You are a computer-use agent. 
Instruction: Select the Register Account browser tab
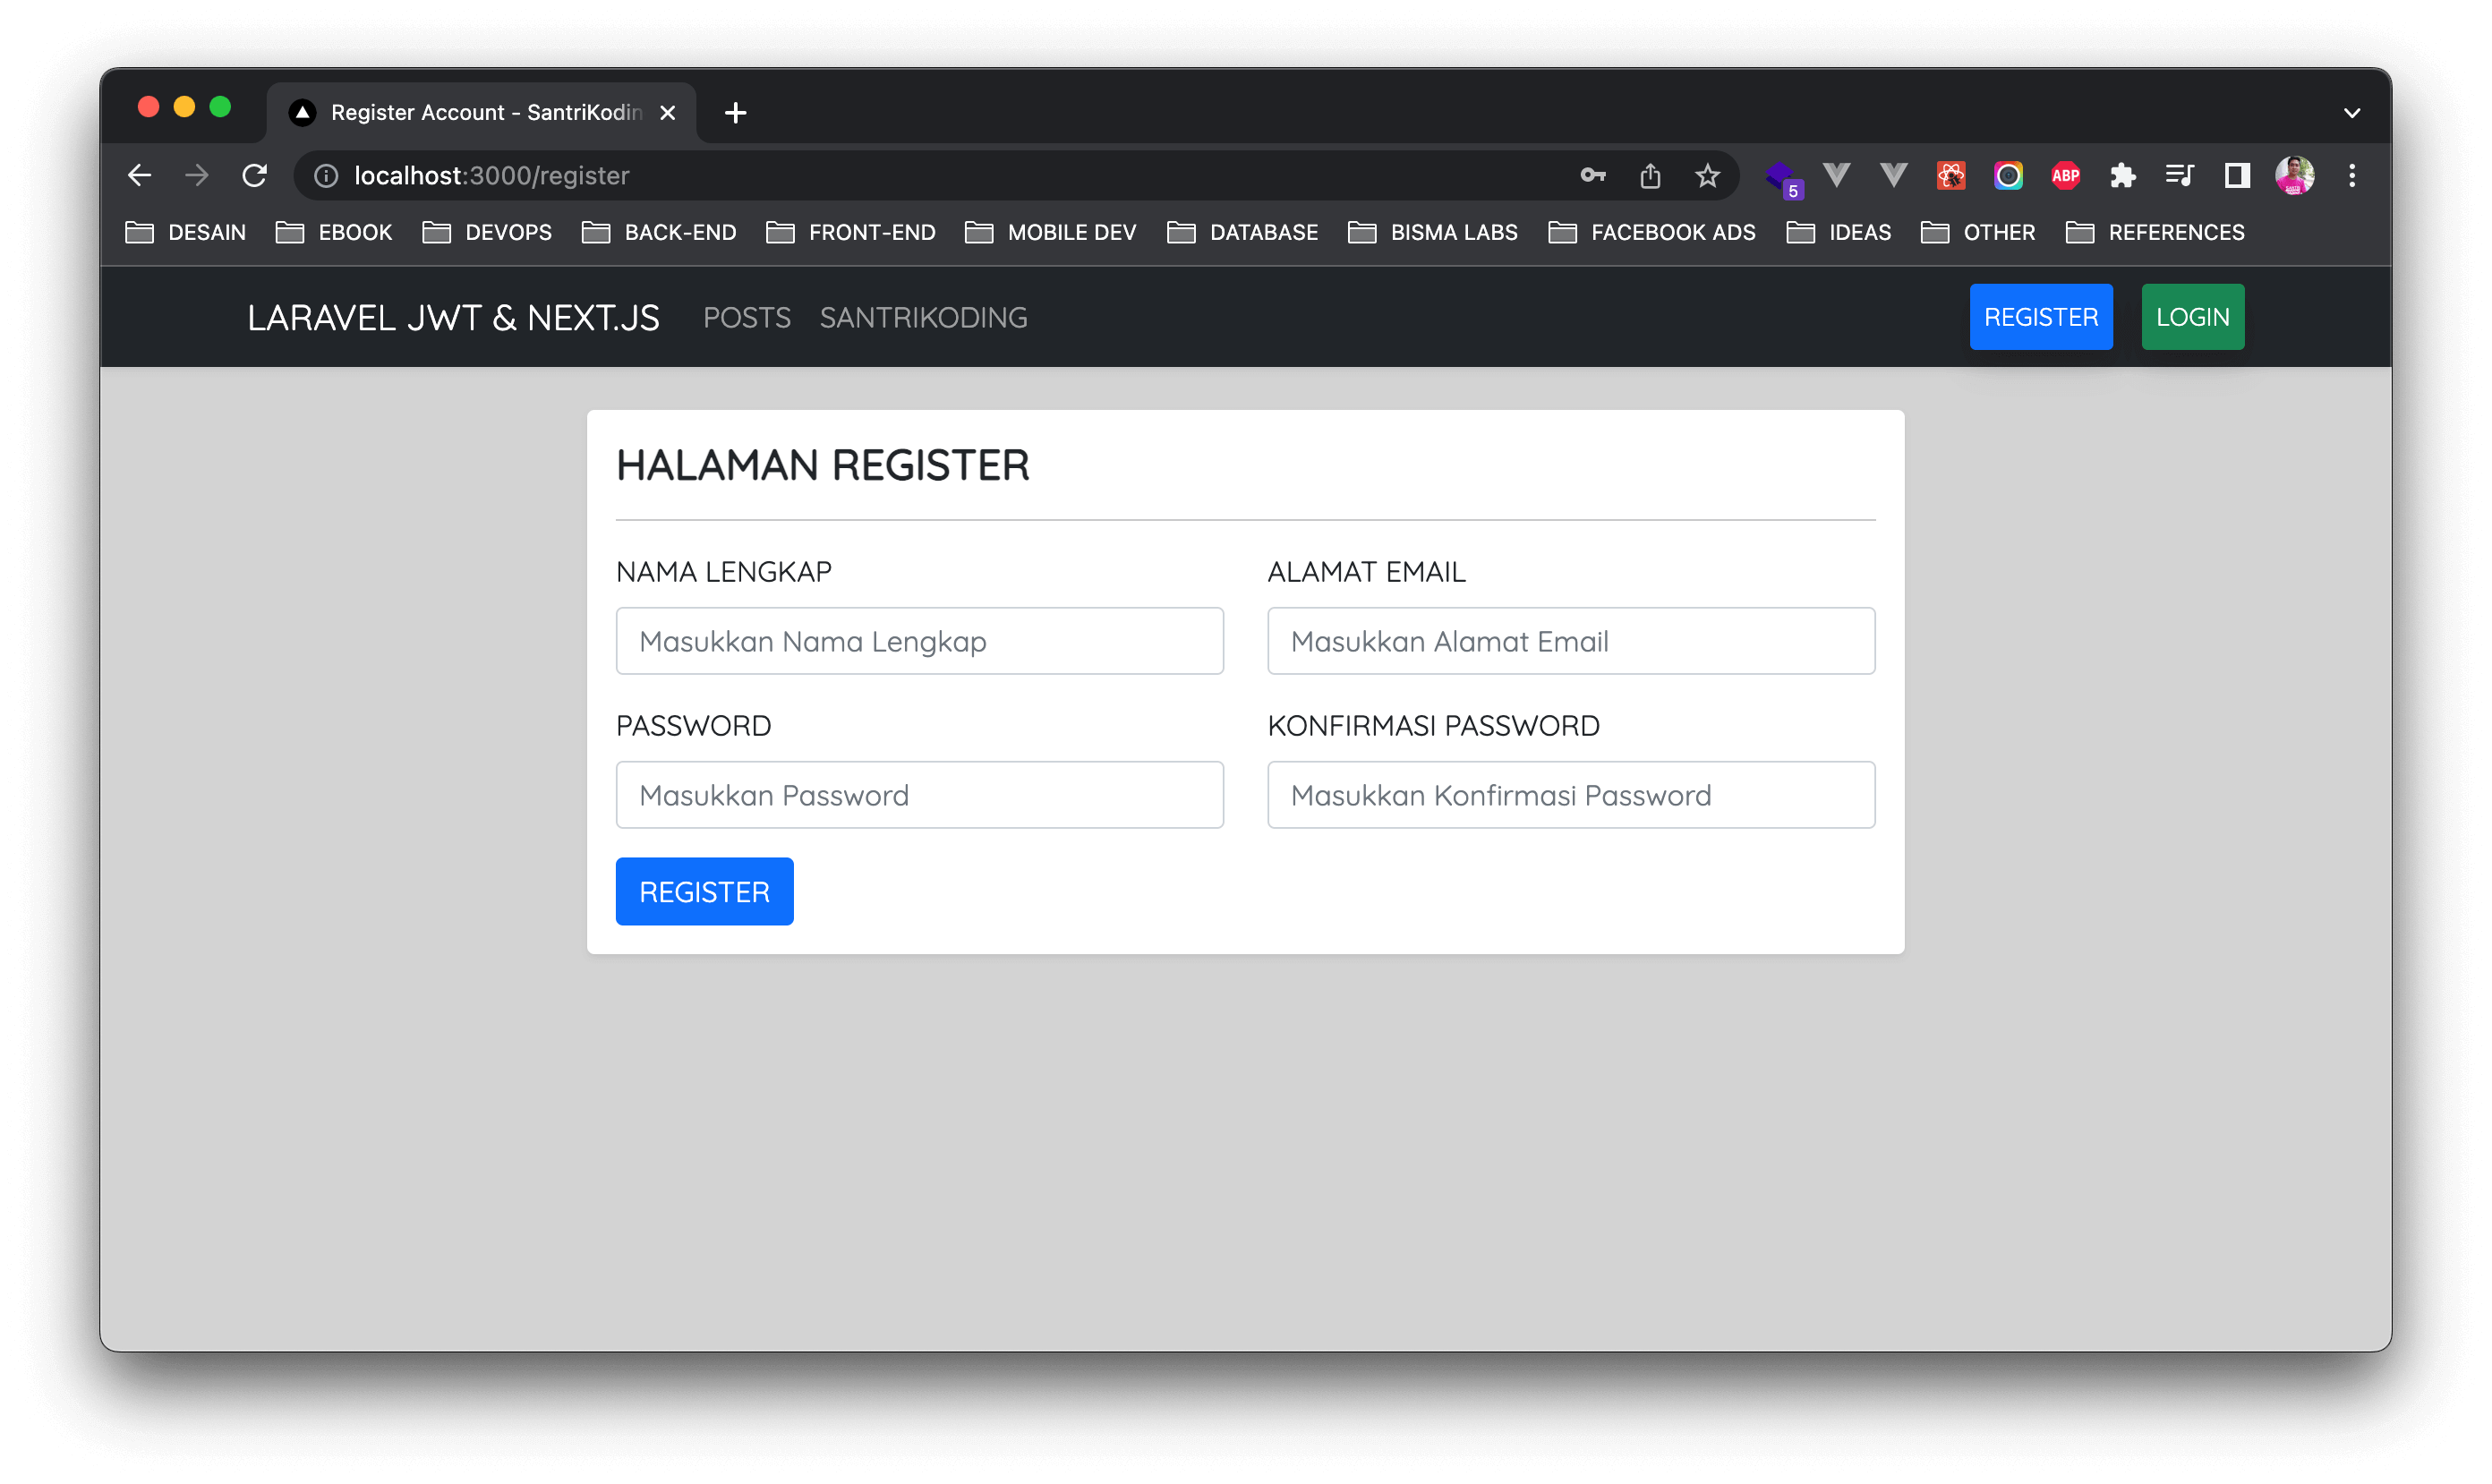coord(485,113)
